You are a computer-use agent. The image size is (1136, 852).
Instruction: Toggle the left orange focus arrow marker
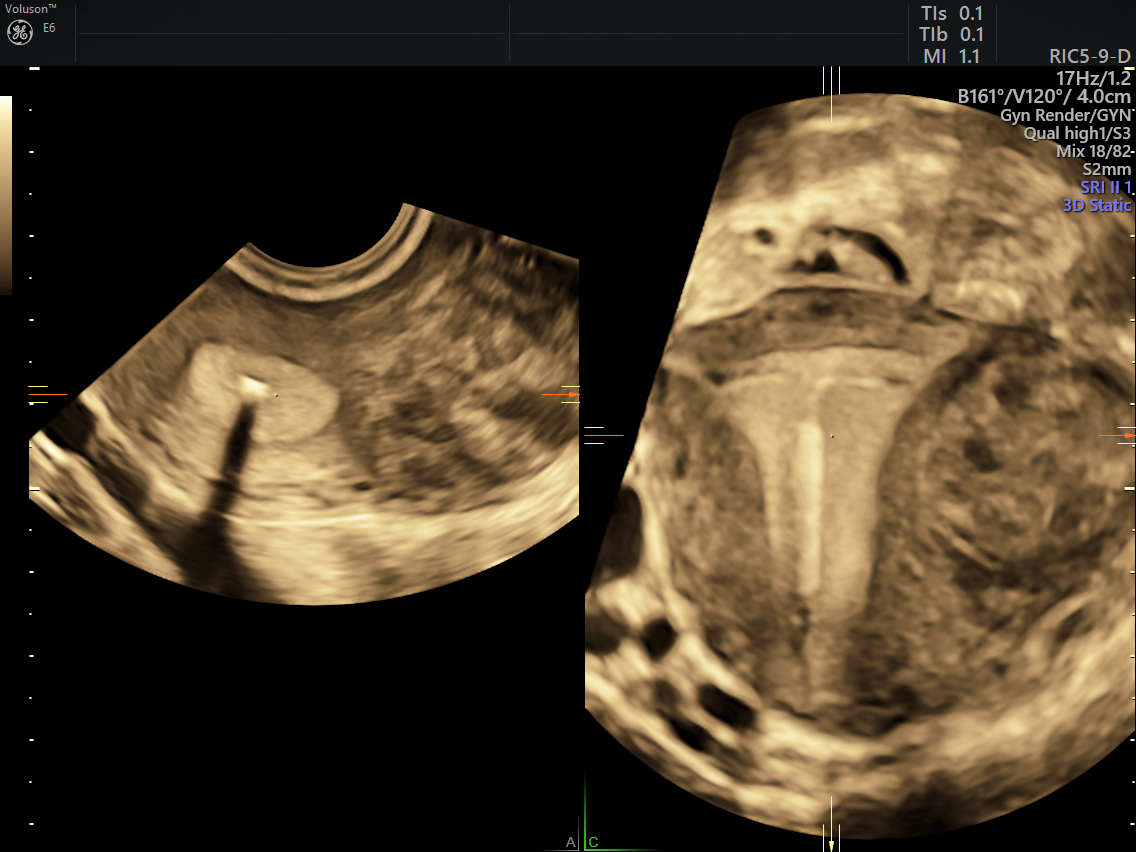point(50,393)
